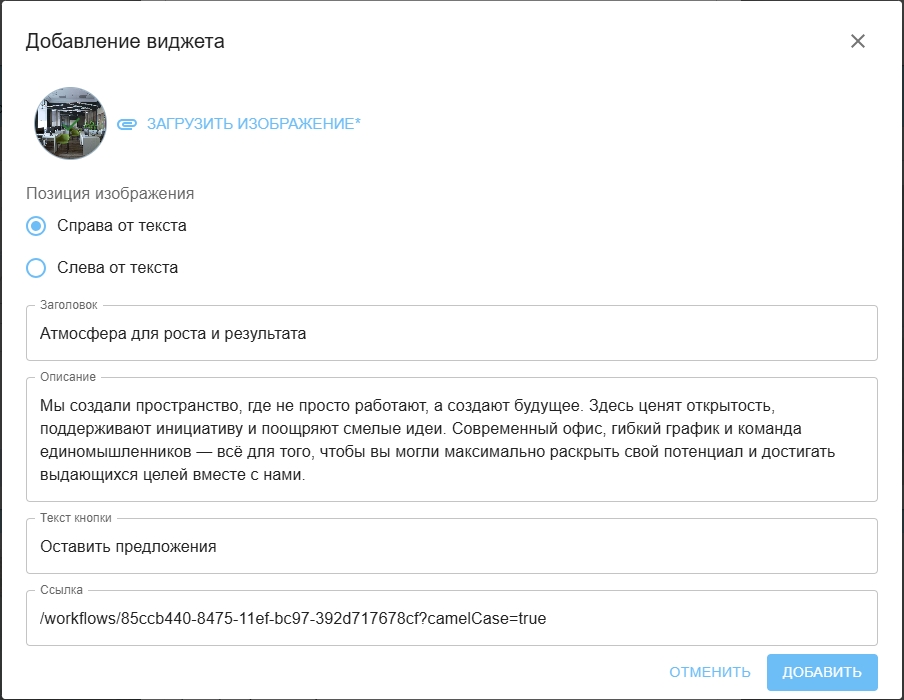This screenshot has width=904, height=700.
Task: Focus the Заголовок input field
Action: click(451, 334)
